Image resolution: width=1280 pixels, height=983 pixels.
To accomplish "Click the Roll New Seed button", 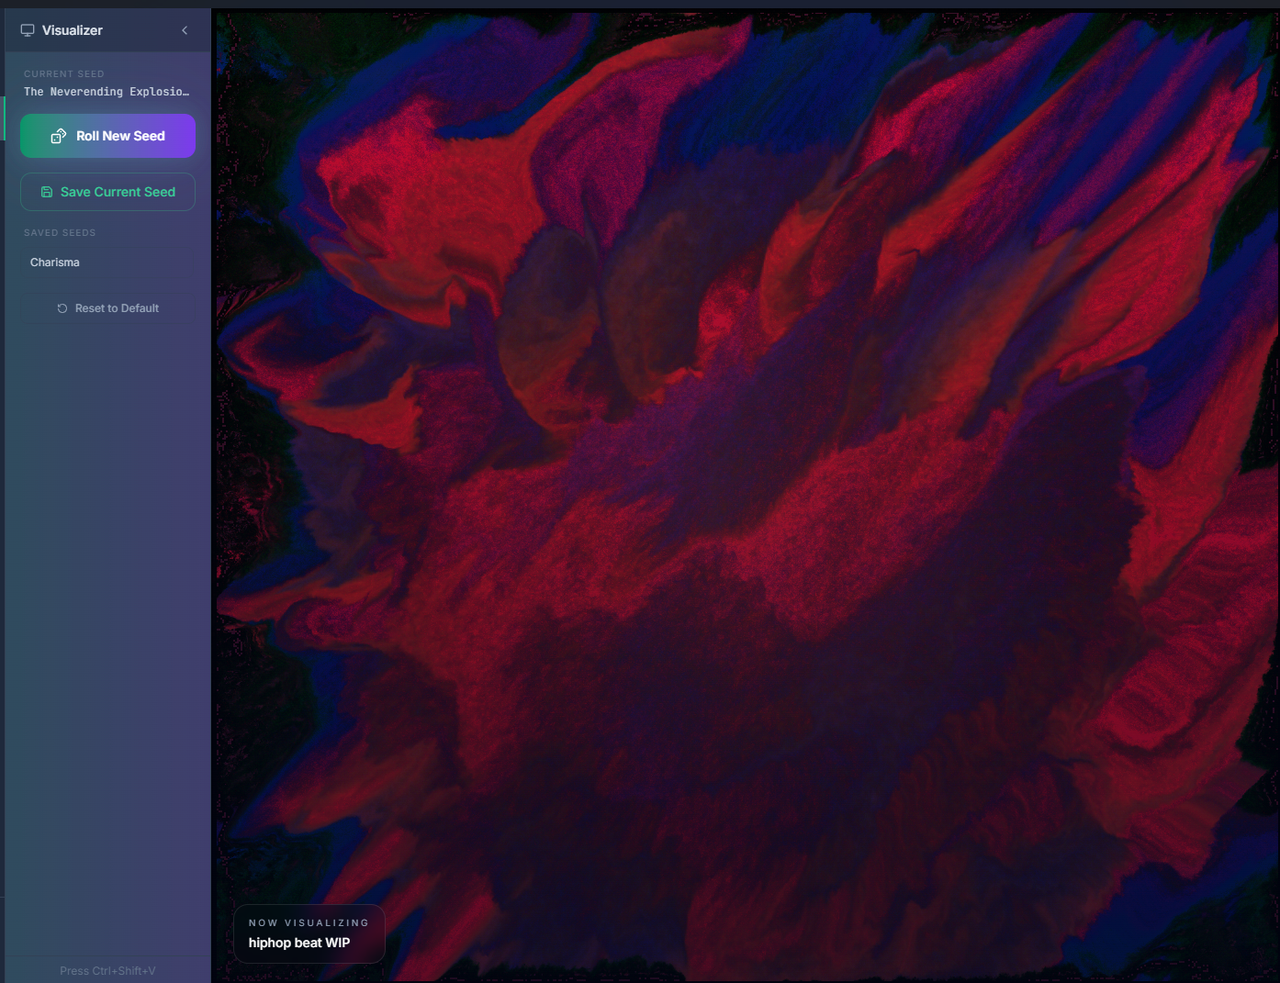I will (108, 136).
